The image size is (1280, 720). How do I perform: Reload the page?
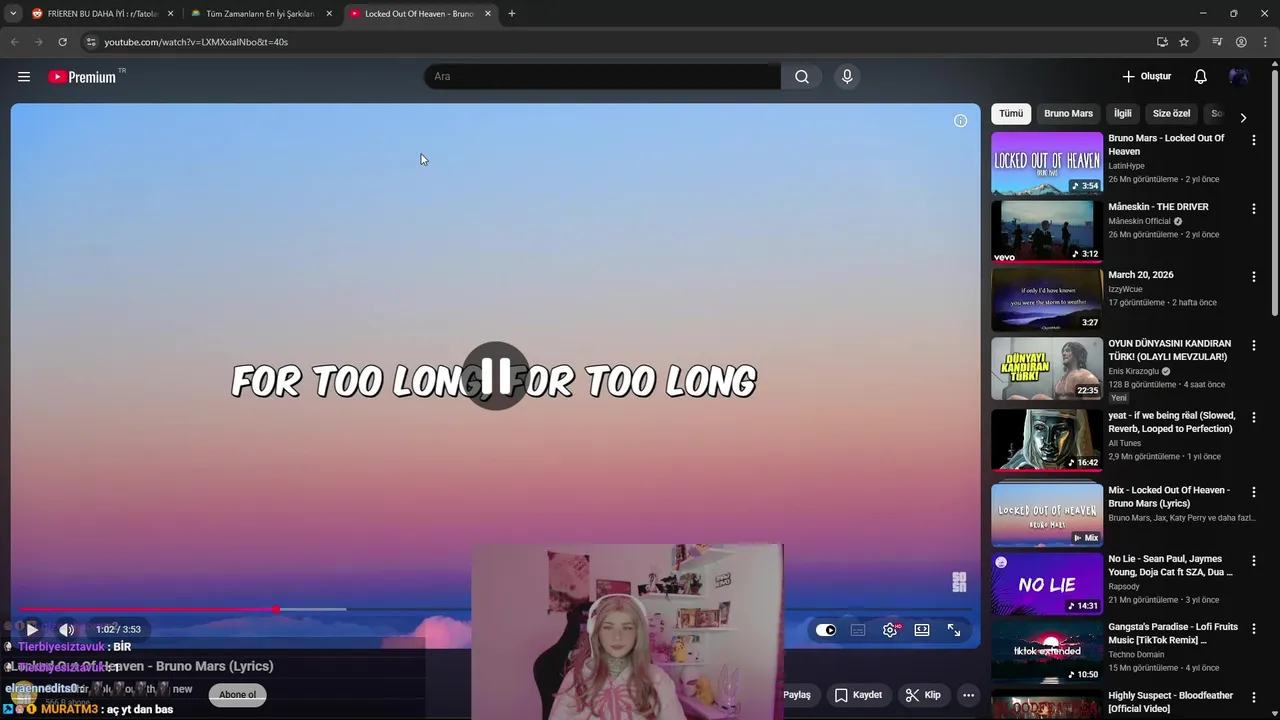[62, 42]
